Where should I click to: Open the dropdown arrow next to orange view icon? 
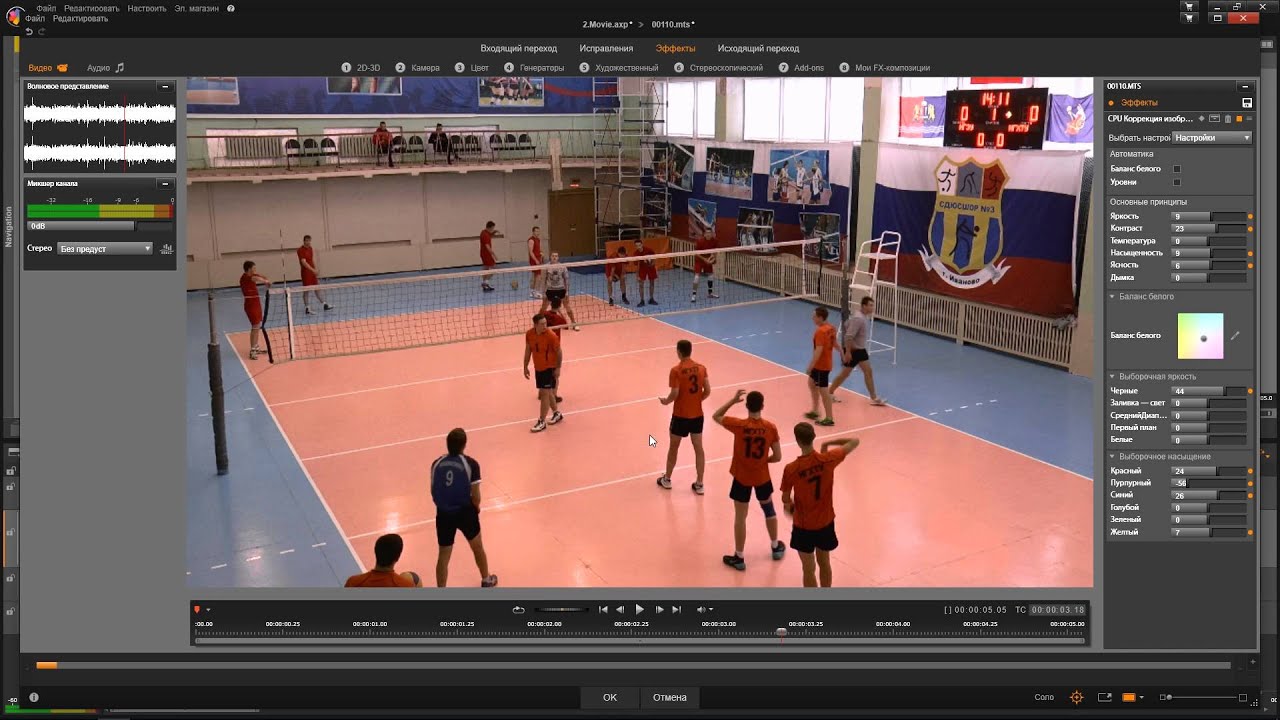pyautogui.click(x=1142, y=697)
